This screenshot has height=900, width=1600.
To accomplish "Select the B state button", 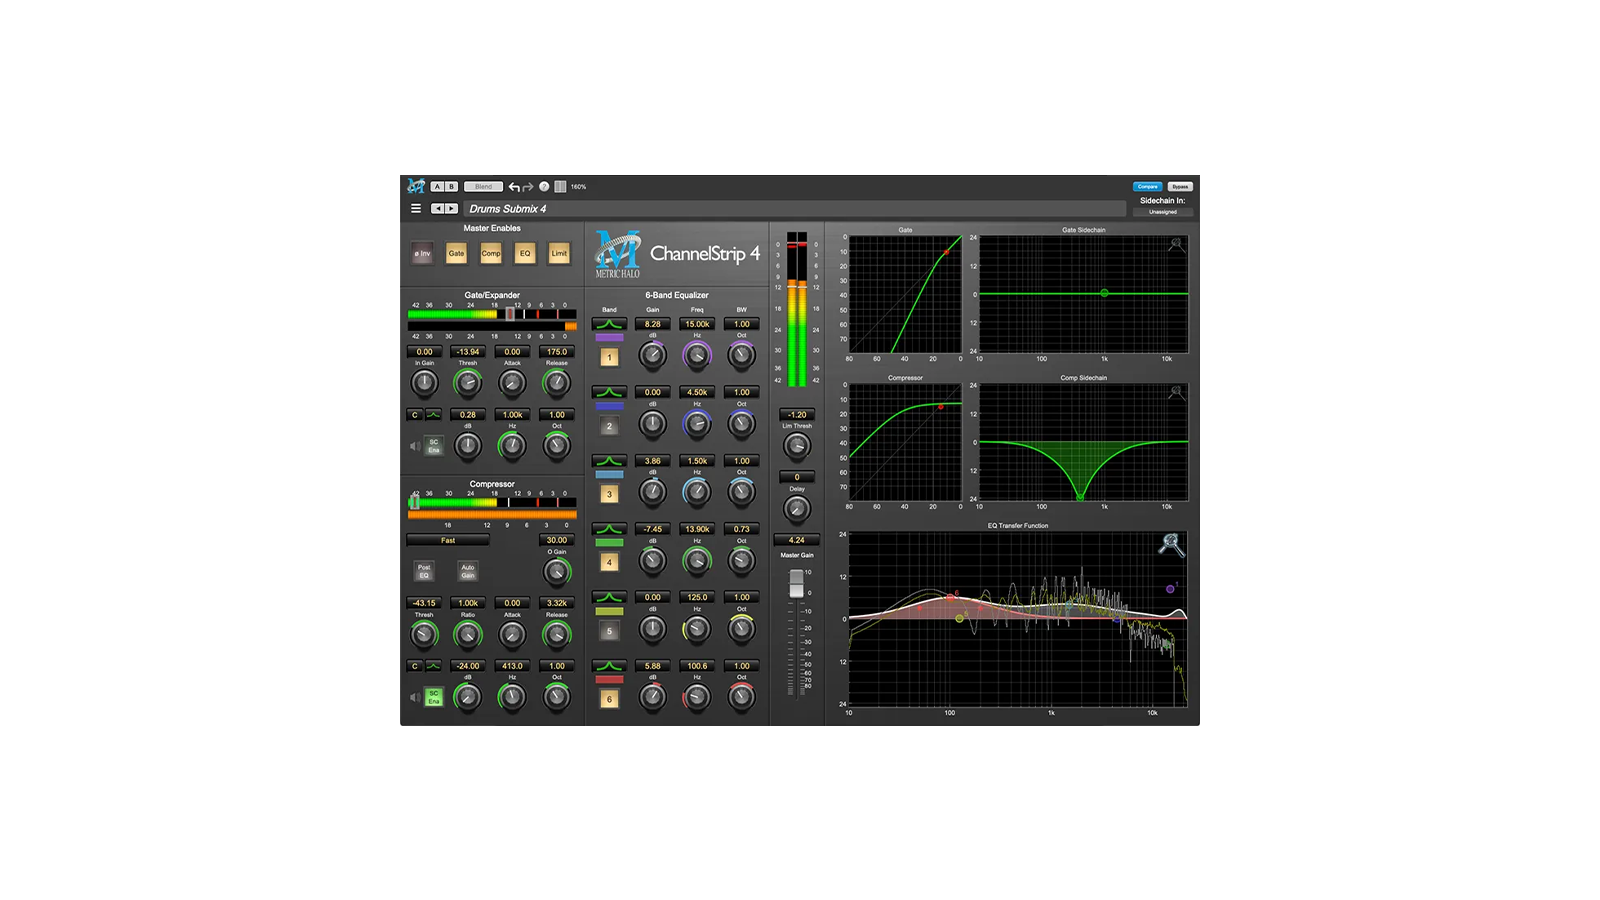I will point(451,187).
